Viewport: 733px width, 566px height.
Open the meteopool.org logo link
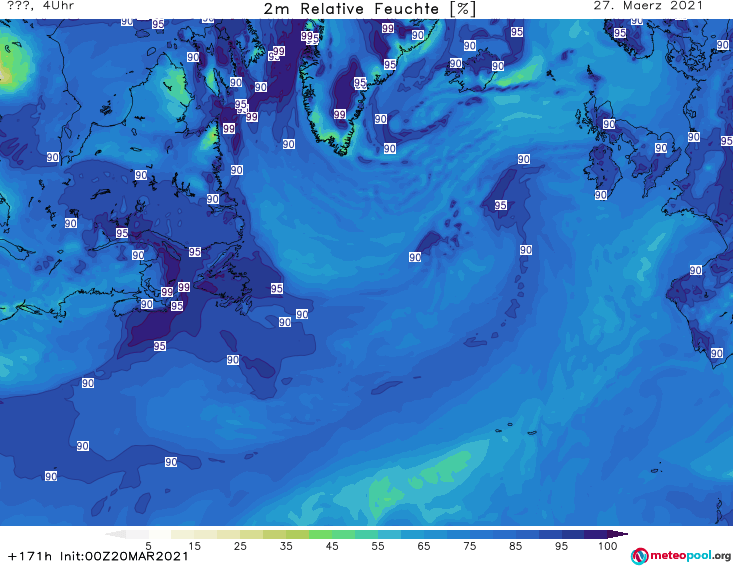(x=681, y=556)
